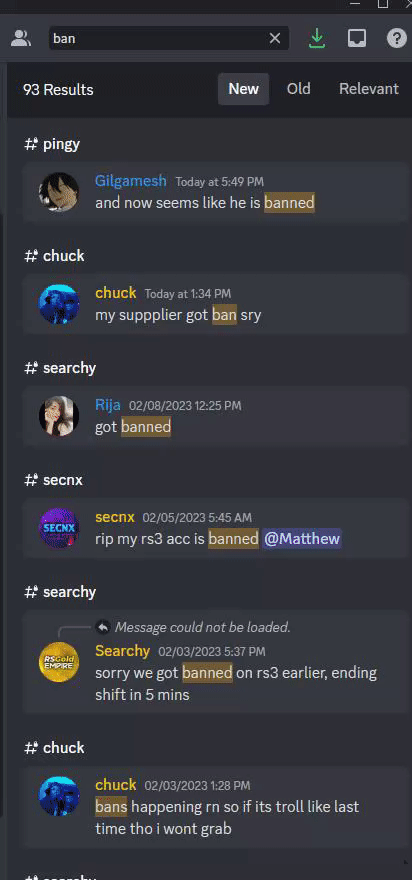Jump to chuck's 'my suppplier got ban' message
Screen dimensions: 412x880
pyautogui.click(x=216, y=304)
